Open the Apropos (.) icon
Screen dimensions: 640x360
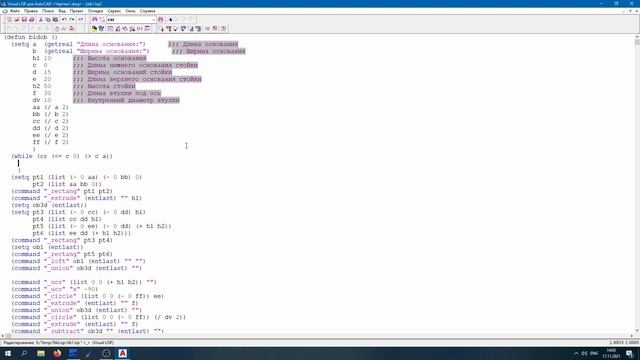[140, 29]
